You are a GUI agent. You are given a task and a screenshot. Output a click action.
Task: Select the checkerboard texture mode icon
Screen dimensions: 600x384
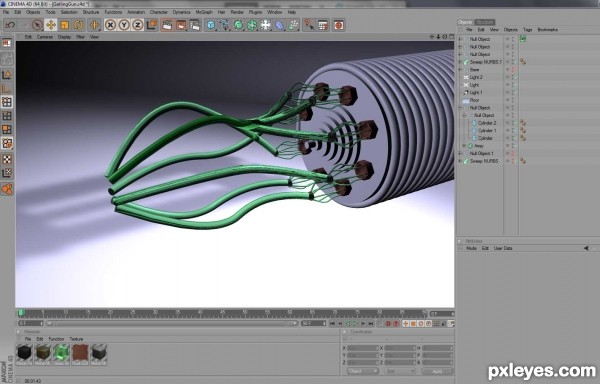[7, 159]
